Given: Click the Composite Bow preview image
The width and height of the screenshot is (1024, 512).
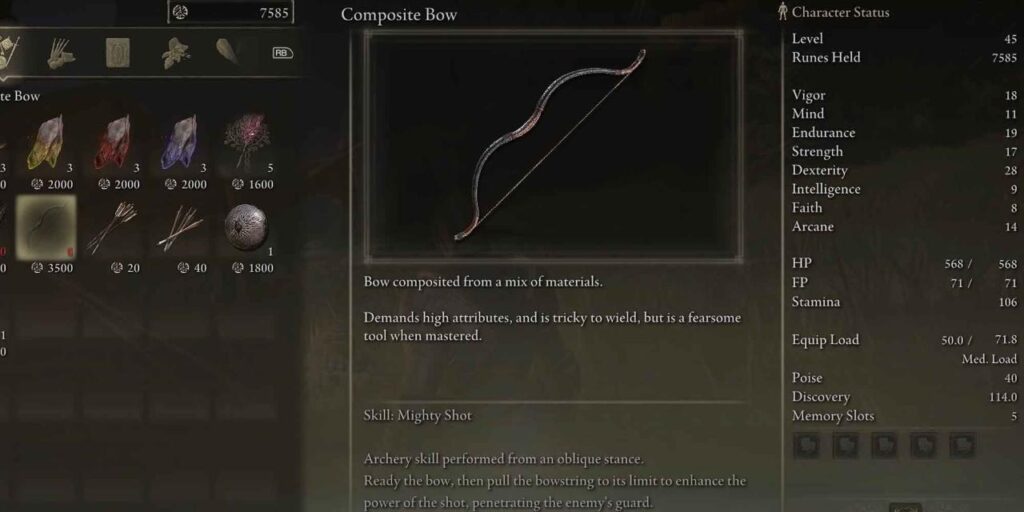Looking at the screenshot, I should pyautogui.click(x=553, y=146).
